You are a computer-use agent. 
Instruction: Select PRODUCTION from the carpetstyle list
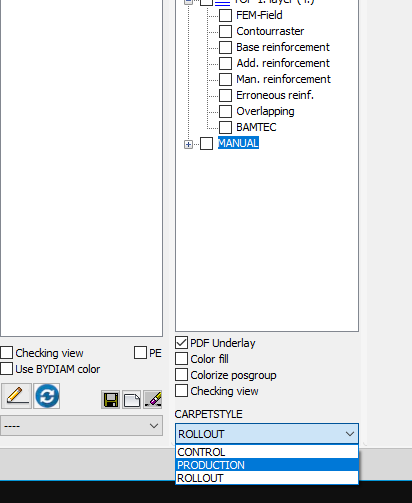(267, 465)
